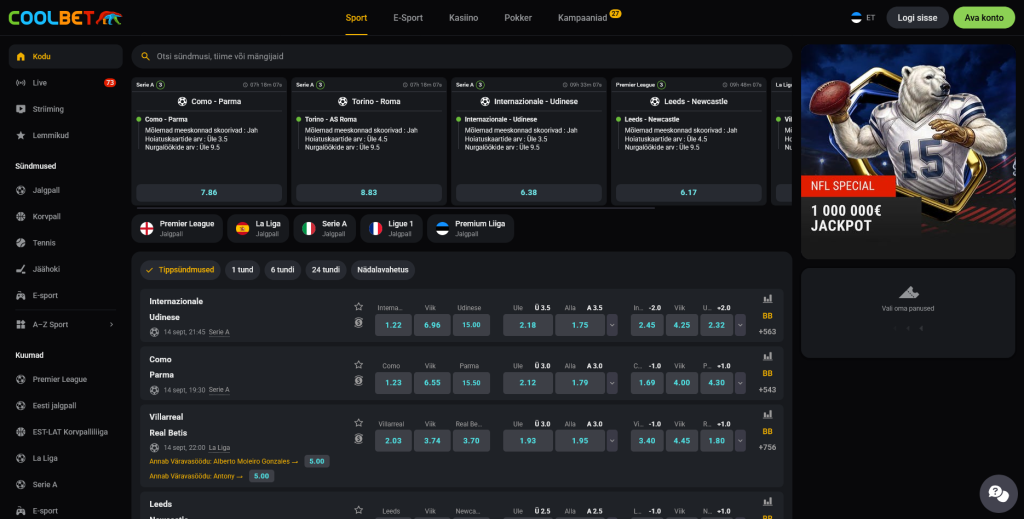
Task: Open Eesti jalgpall in sidebar
Action: (x=65, y=405)
